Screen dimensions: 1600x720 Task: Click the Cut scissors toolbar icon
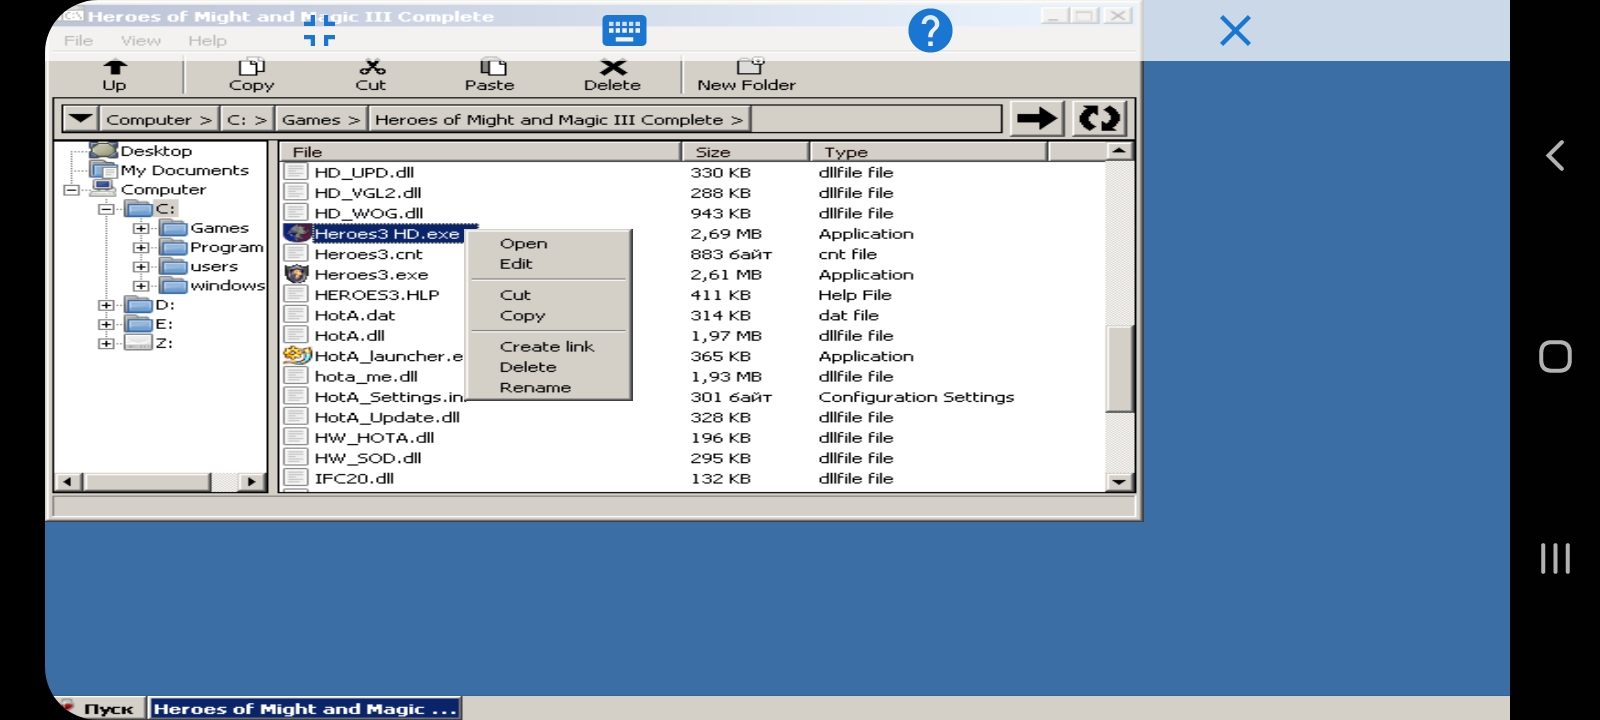[x=372, y=68]
